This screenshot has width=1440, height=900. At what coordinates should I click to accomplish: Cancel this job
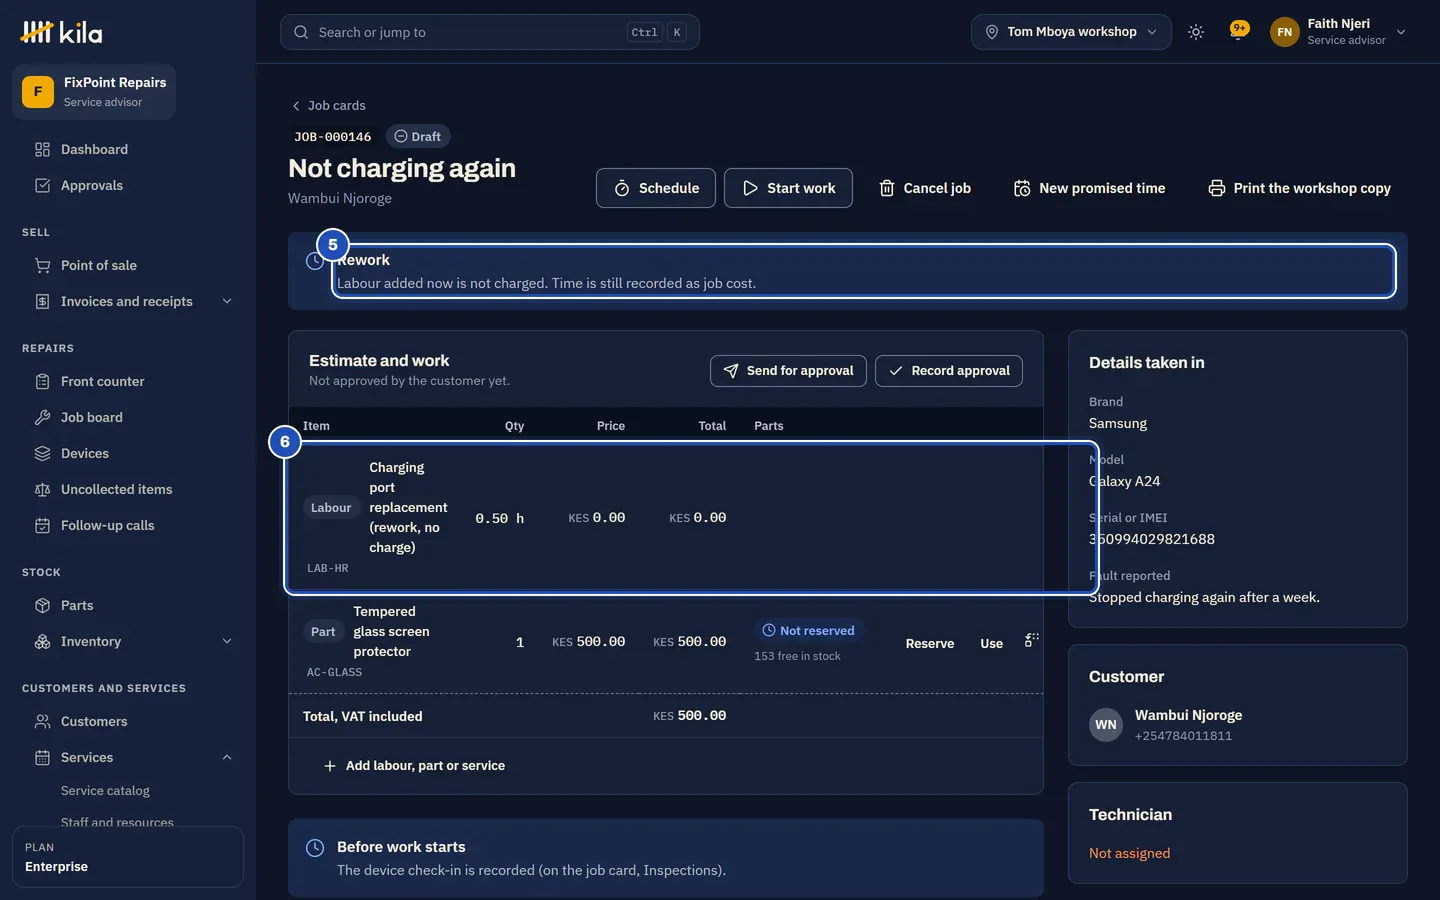click(925, 188)
